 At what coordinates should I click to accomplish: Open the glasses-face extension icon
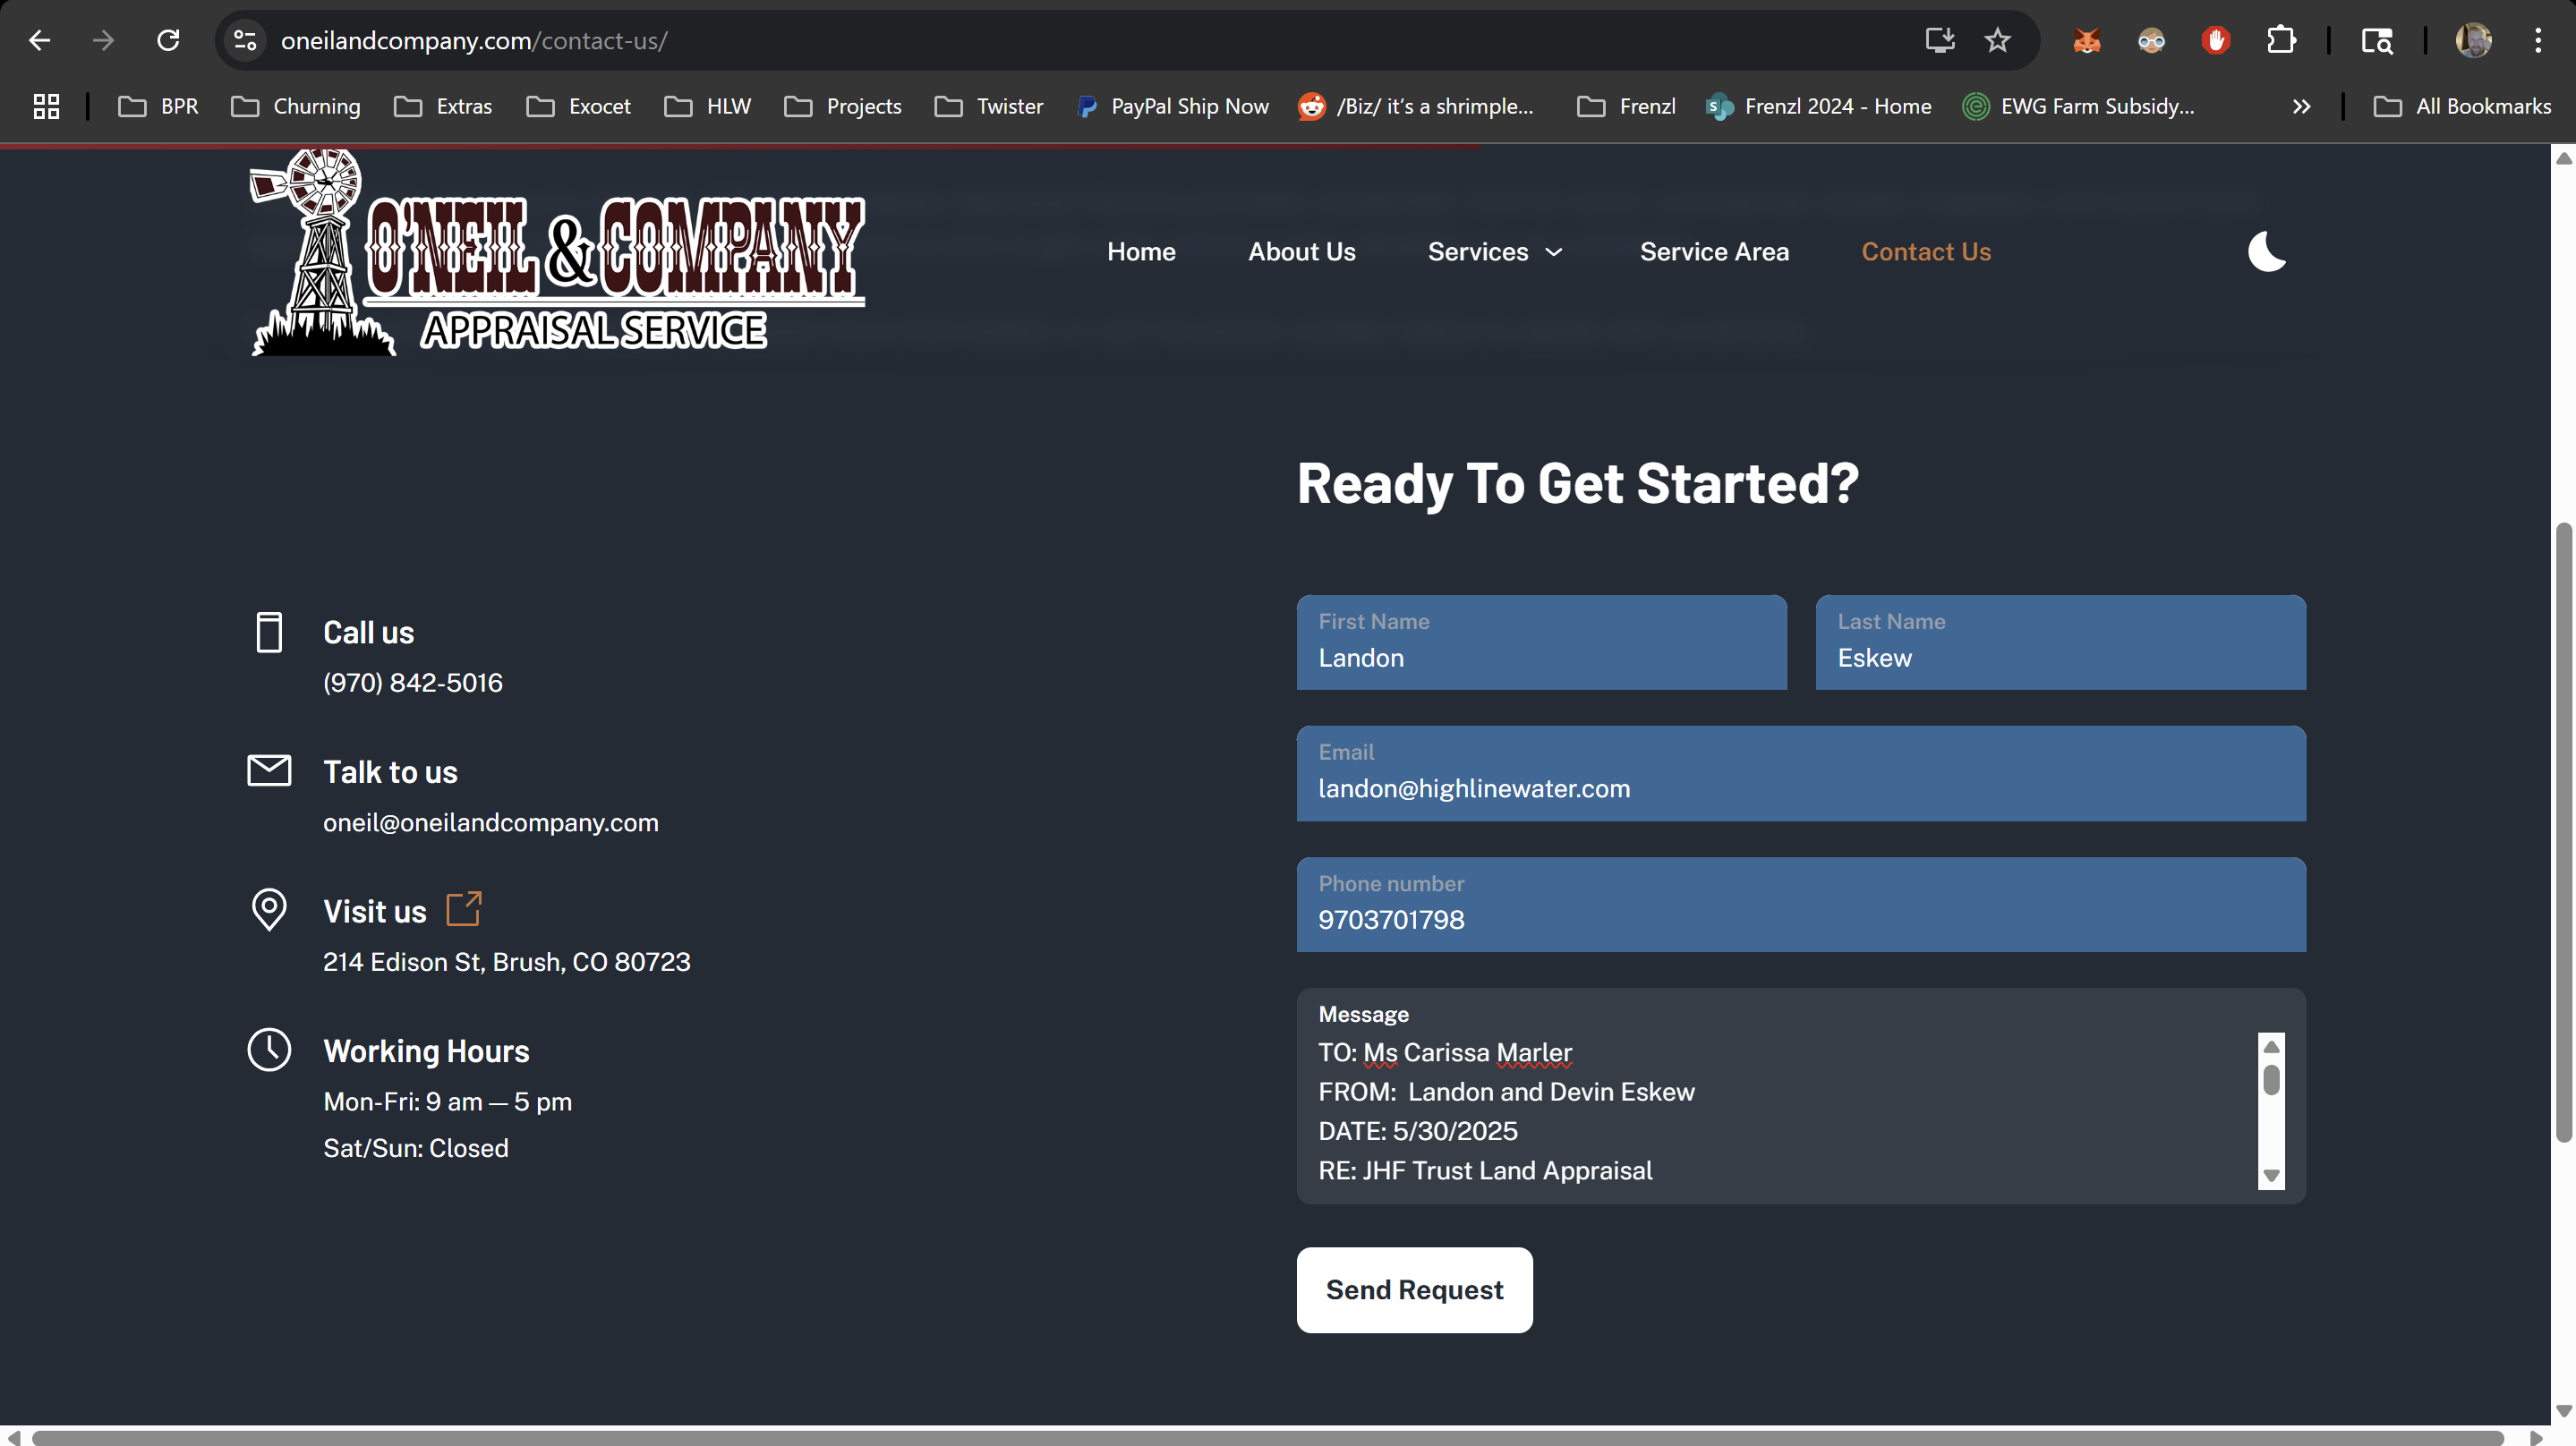click(2151, 40)
